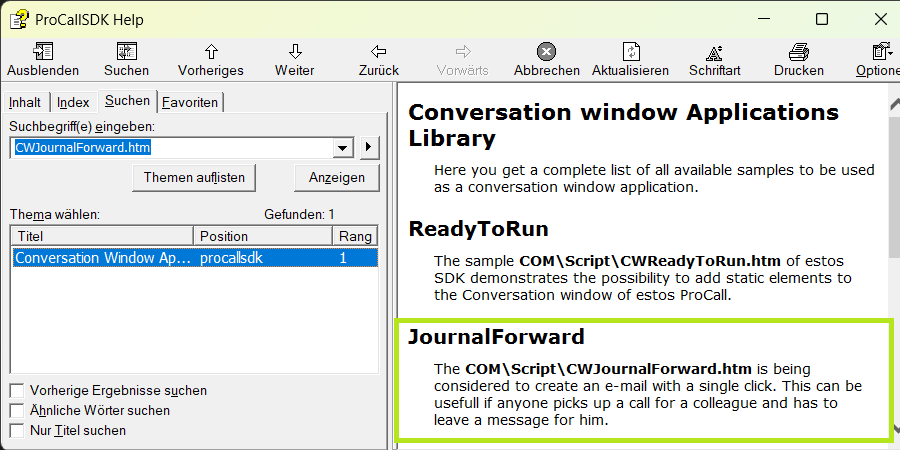Check the Nur Titel suchen option
The image size is (900, 450).
coord(17,431)
